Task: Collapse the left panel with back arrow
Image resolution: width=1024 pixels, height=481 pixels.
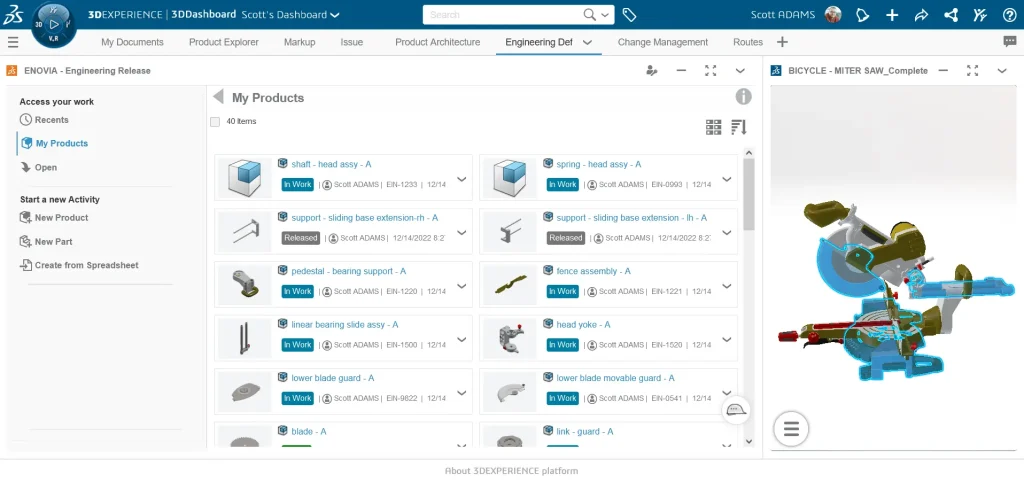Action: point(218,97)
